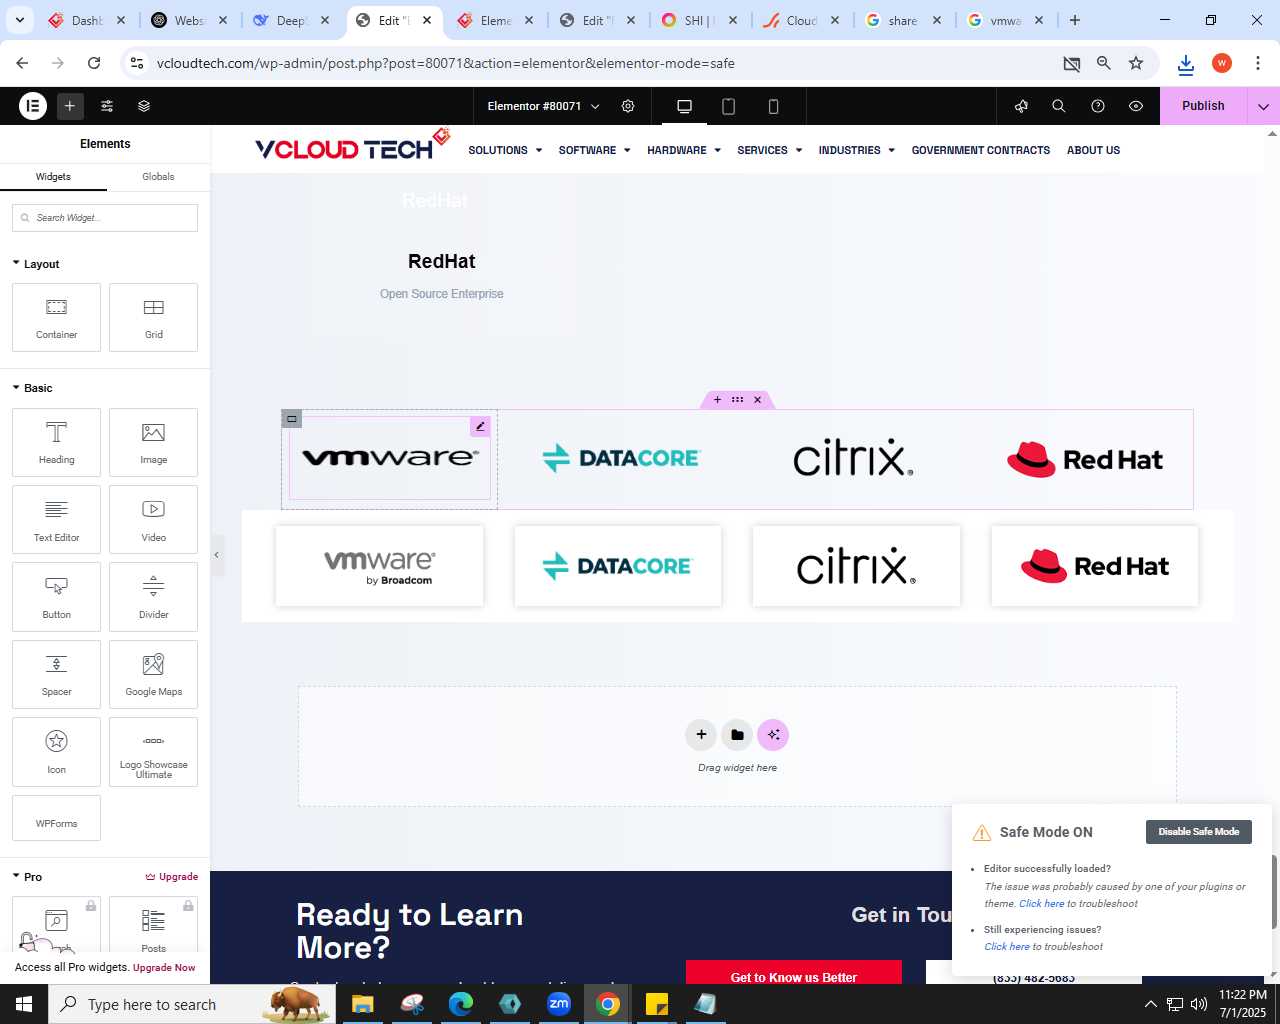1280x1024 pixels.
Task: Switch to Widgets tab
Action: click(53, 176)
